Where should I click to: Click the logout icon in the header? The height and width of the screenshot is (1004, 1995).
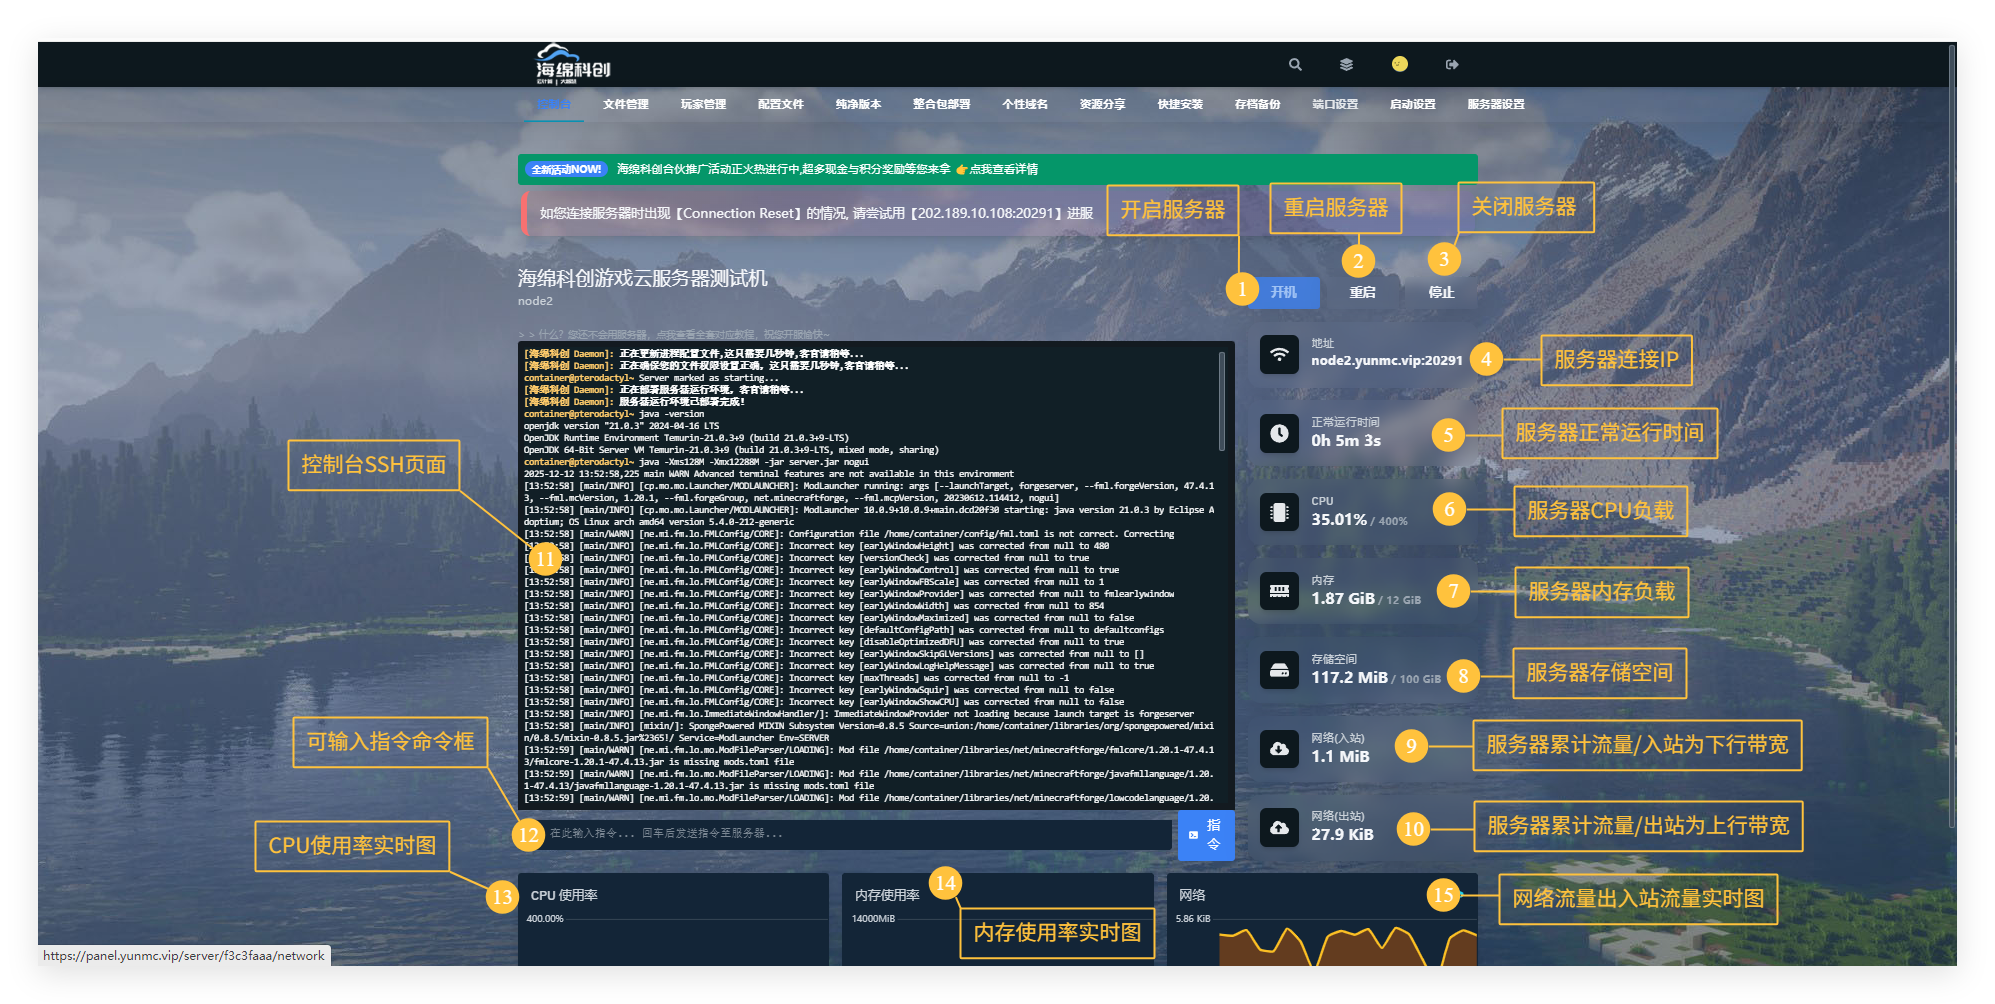(1452, 65)
